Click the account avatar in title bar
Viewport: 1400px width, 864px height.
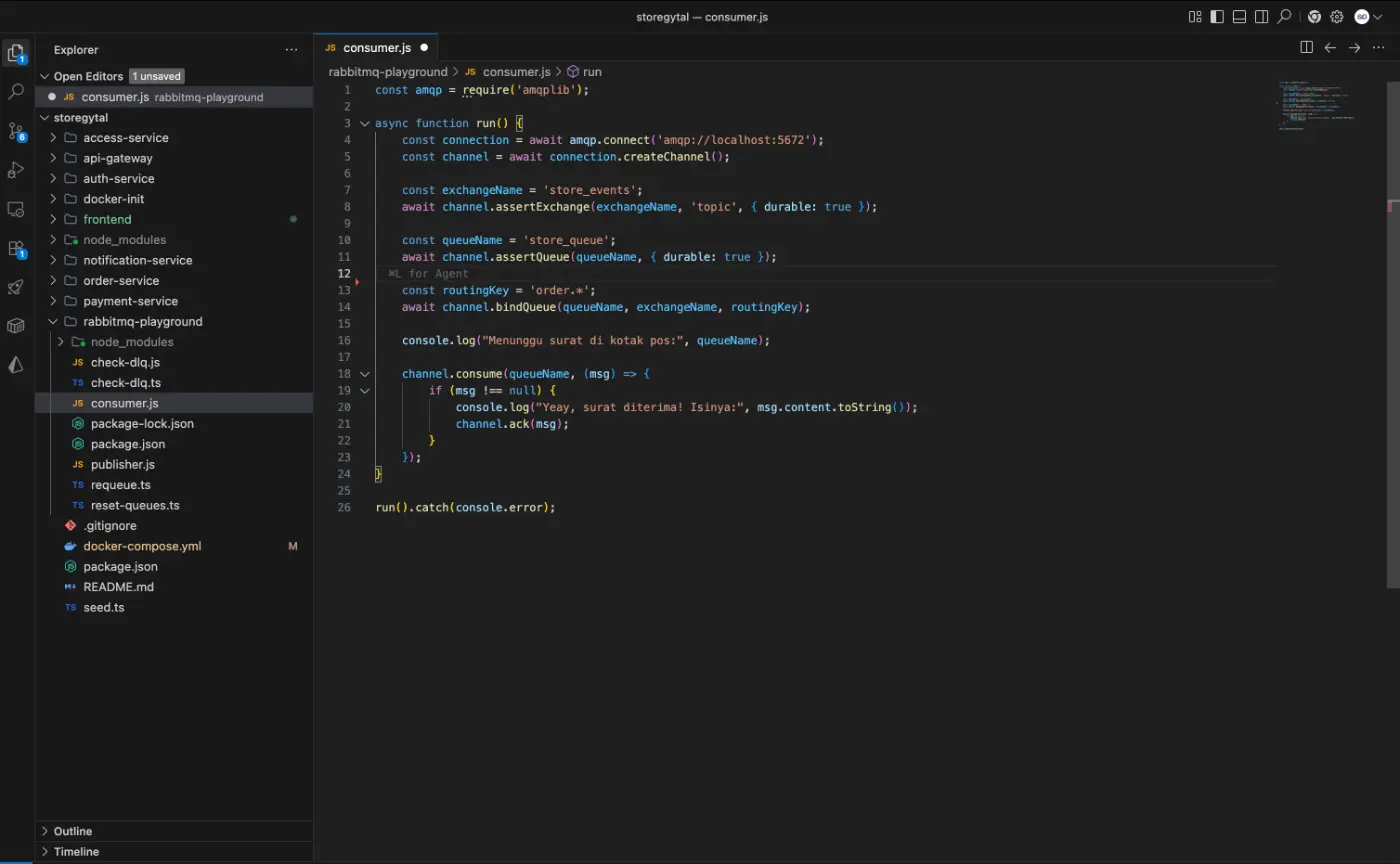click(x=1361, y=17)
